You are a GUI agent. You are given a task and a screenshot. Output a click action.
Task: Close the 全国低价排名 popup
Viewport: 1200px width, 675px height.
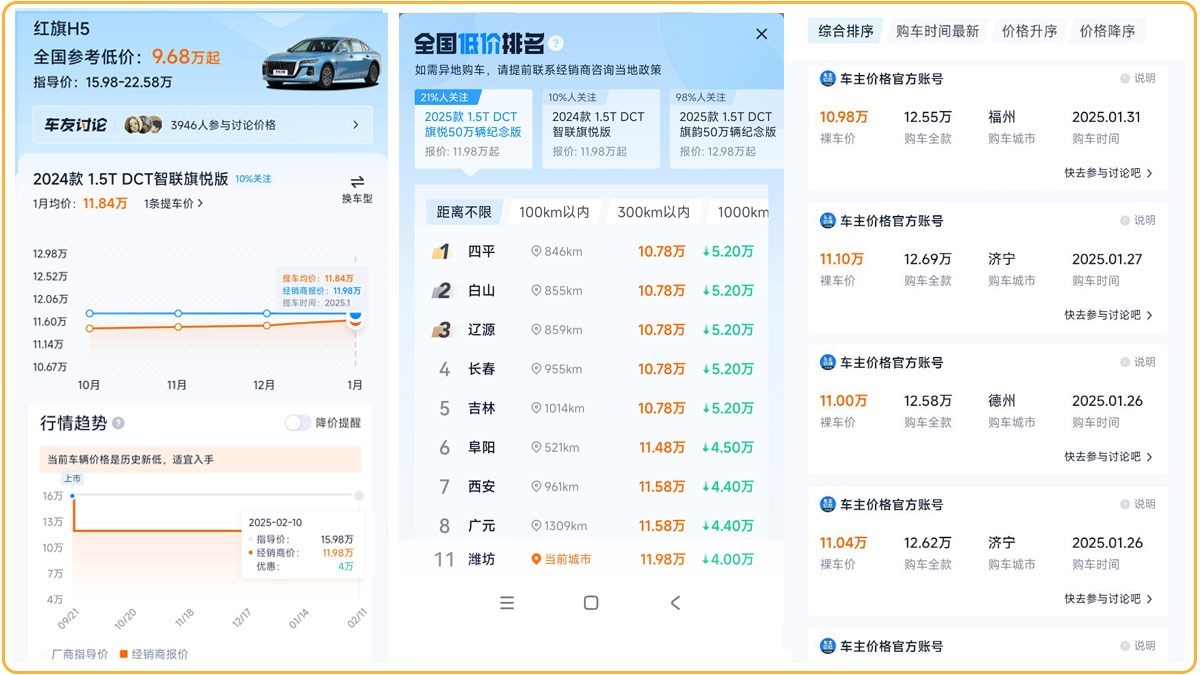[x=761, y=34]
